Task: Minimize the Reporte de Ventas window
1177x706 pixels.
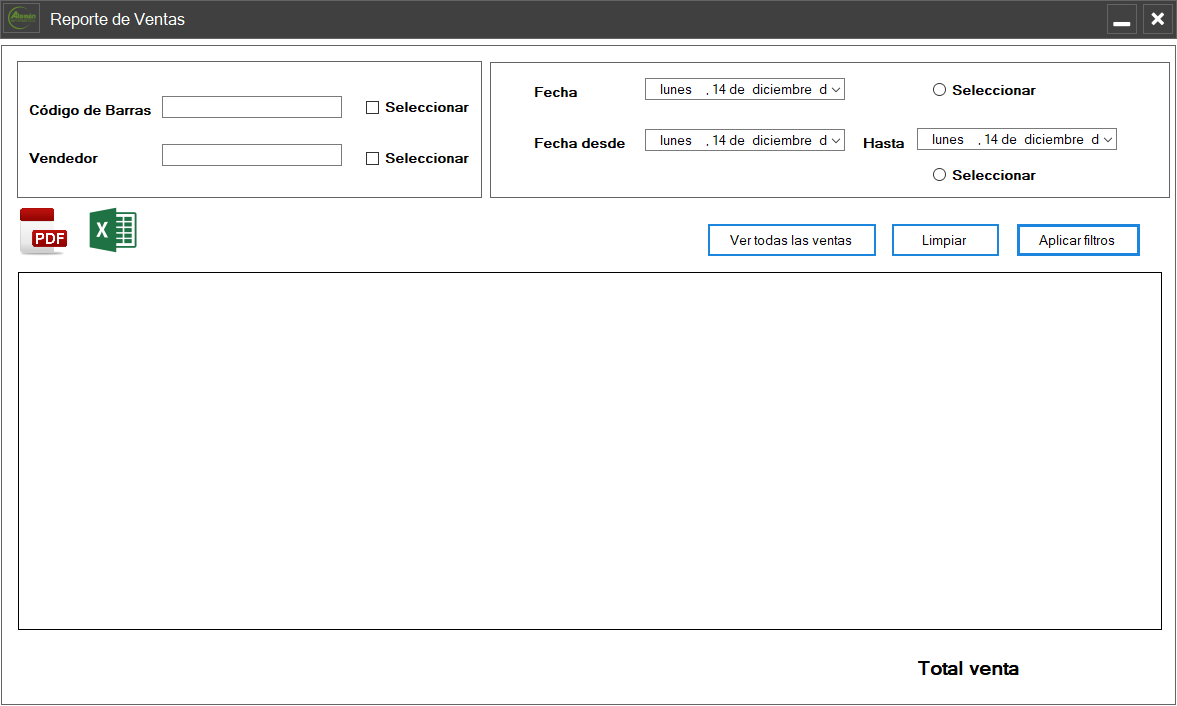Action: [1122, 19]
